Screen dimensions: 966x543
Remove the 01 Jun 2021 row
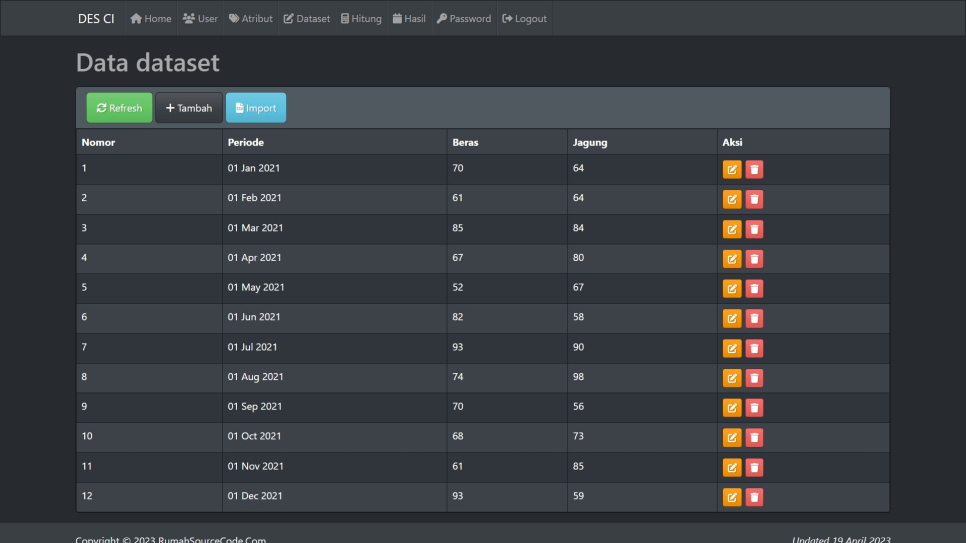point(754,318)
